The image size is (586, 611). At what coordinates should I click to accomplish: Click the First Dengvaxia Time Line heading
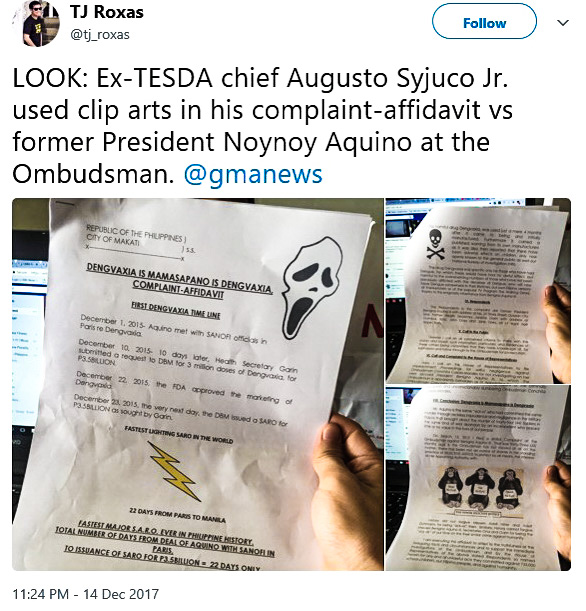coord(175,311)
